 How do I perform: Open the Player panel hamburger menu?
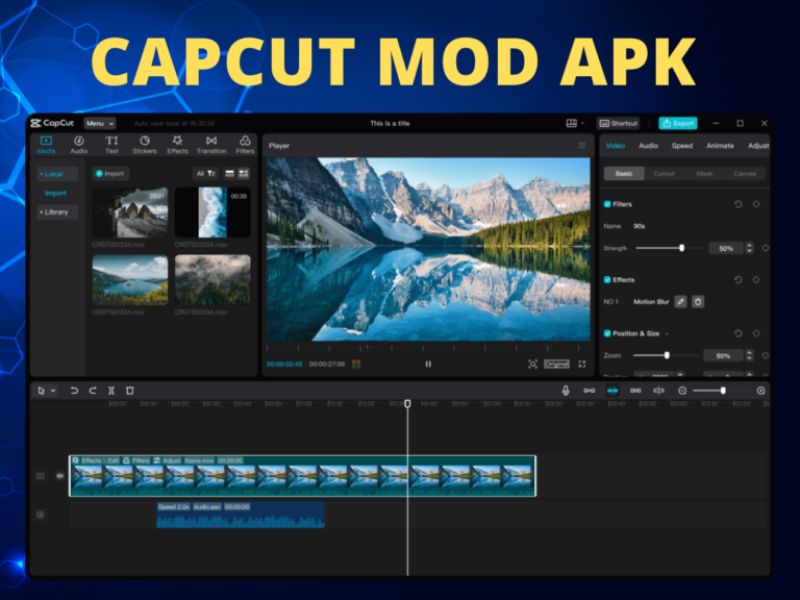(x=582, y=145)
